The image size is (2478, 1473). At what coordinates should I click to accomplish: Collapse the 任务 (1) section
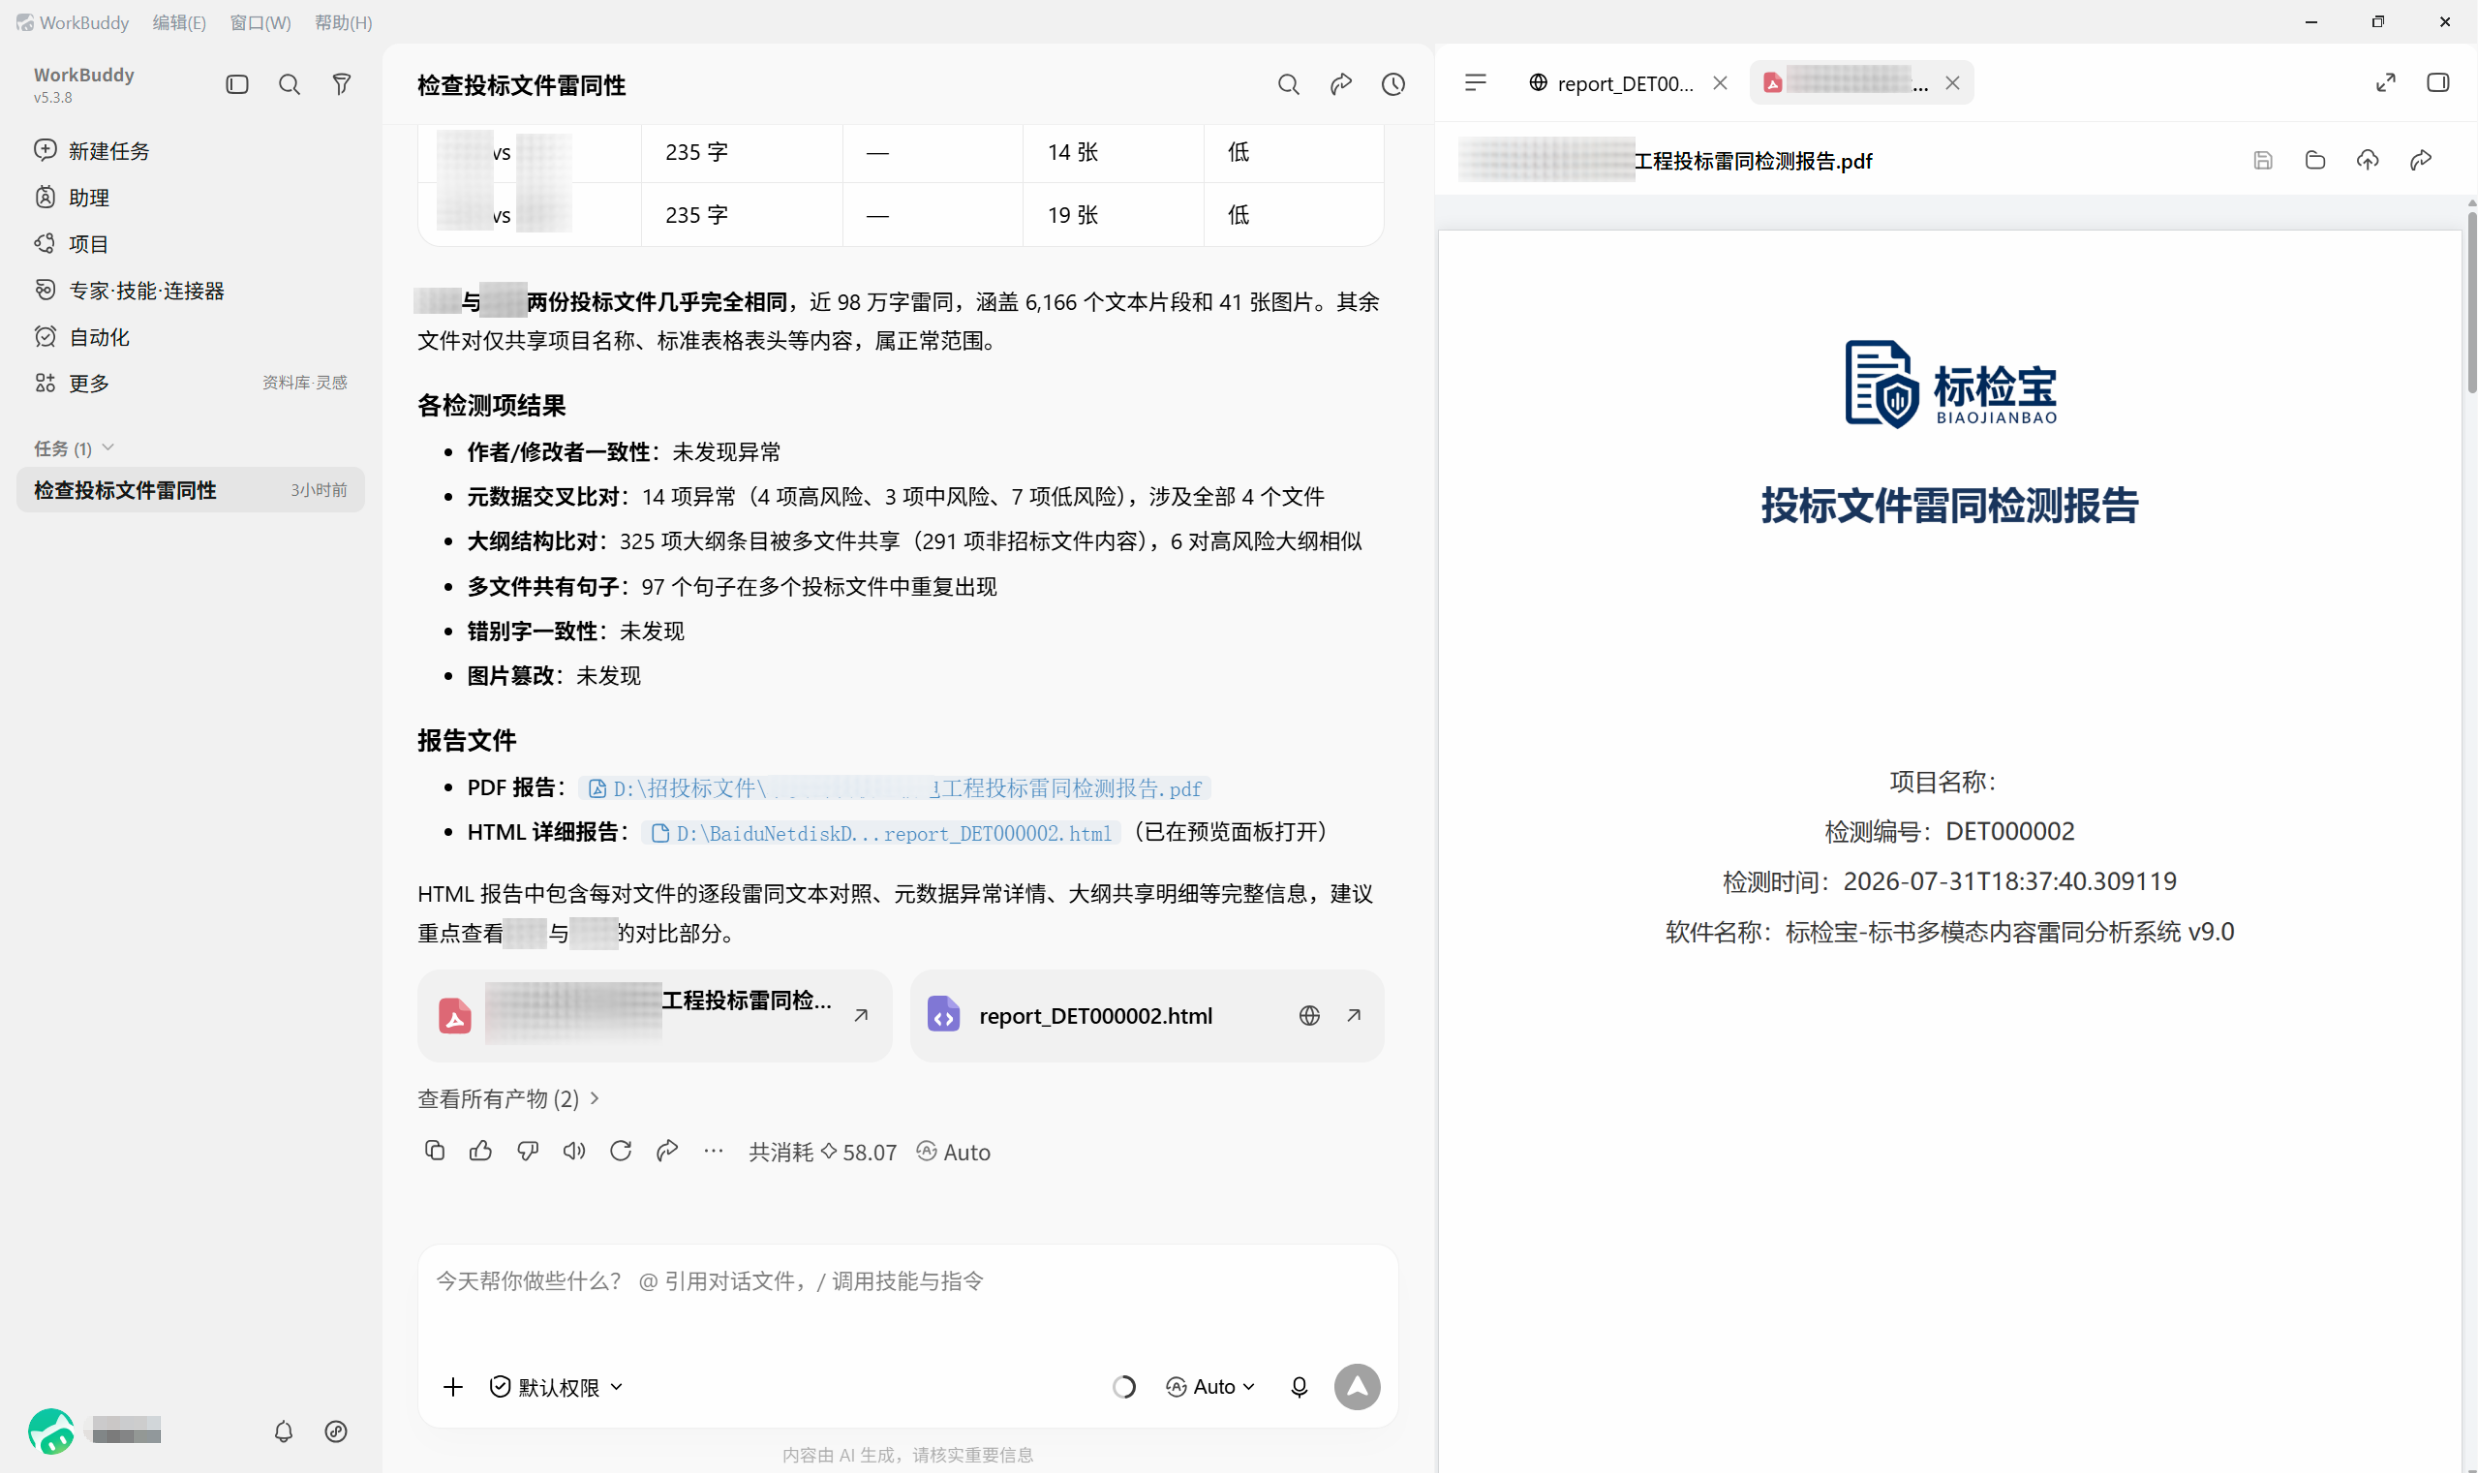click(x=74, y=448)
